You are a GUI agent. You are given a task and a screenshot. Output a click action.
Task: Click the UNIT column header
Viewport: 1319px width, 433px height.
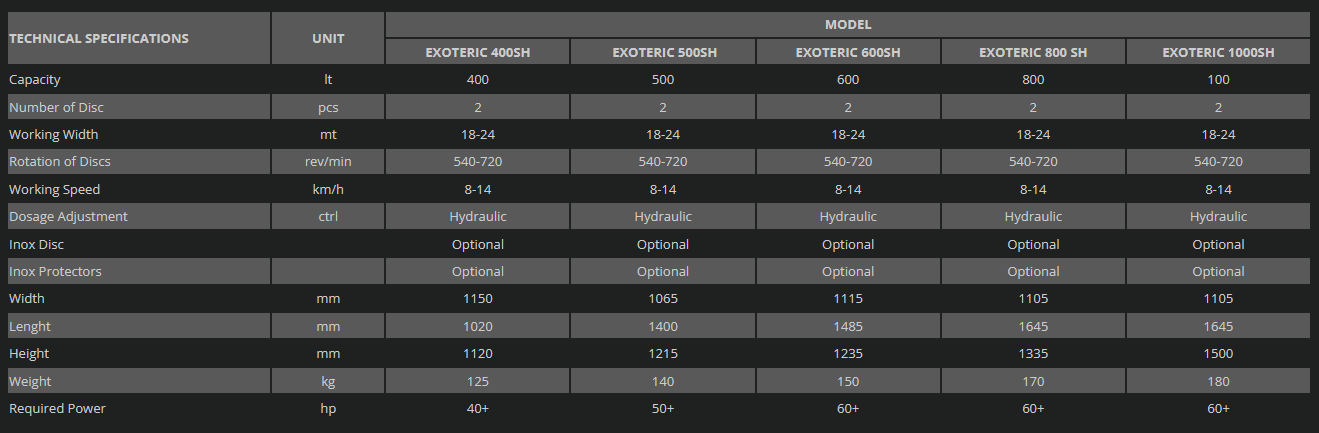(328, 38)
